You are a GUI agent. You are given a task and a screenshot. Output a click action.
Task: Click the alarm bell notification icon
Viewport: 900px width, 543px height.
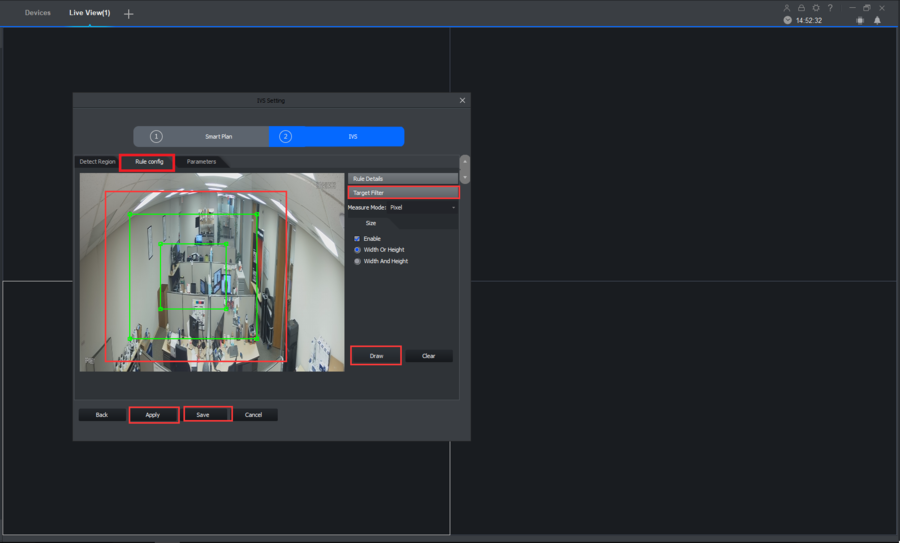point(877,20)
